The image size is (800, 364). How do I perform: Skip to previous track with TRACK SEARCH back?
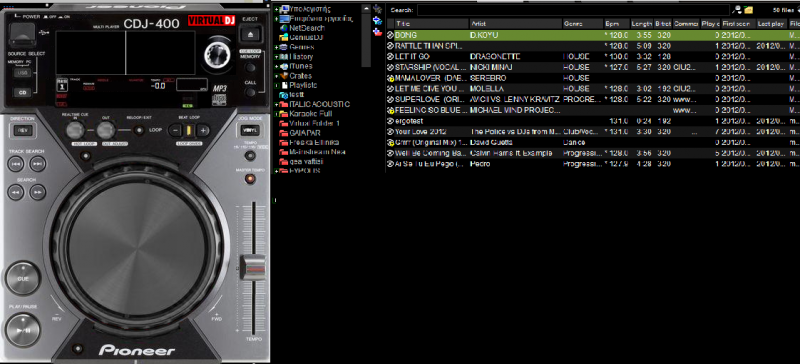coord(16,164)
